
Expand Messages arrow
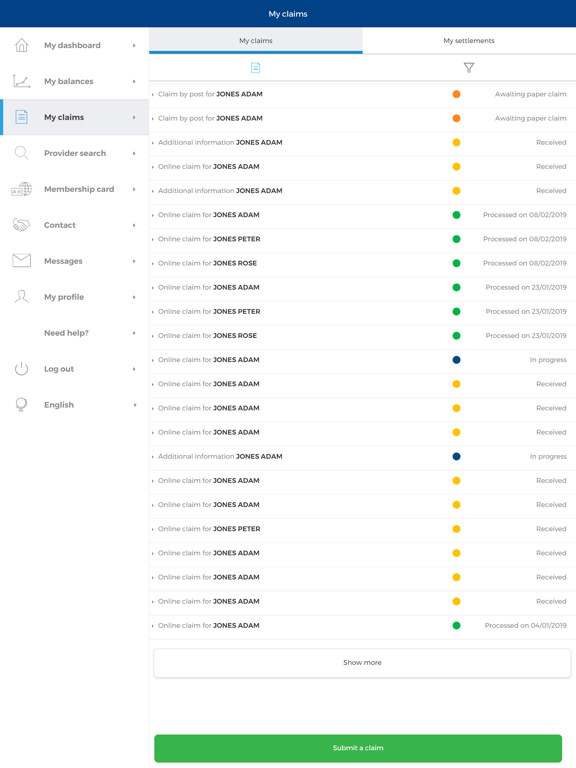point(134,261)
